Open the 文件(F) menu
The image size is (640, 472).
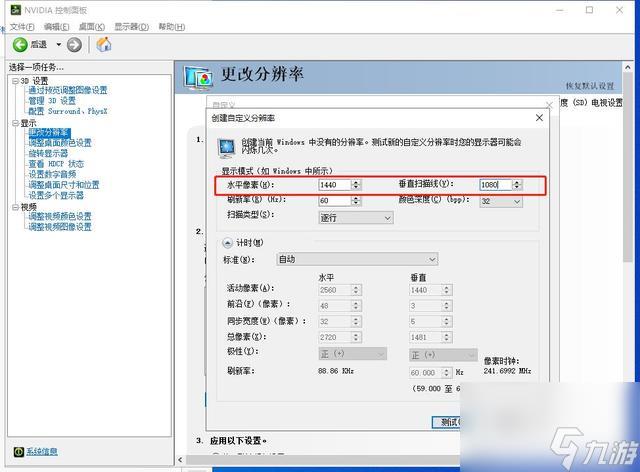(22, 27)
